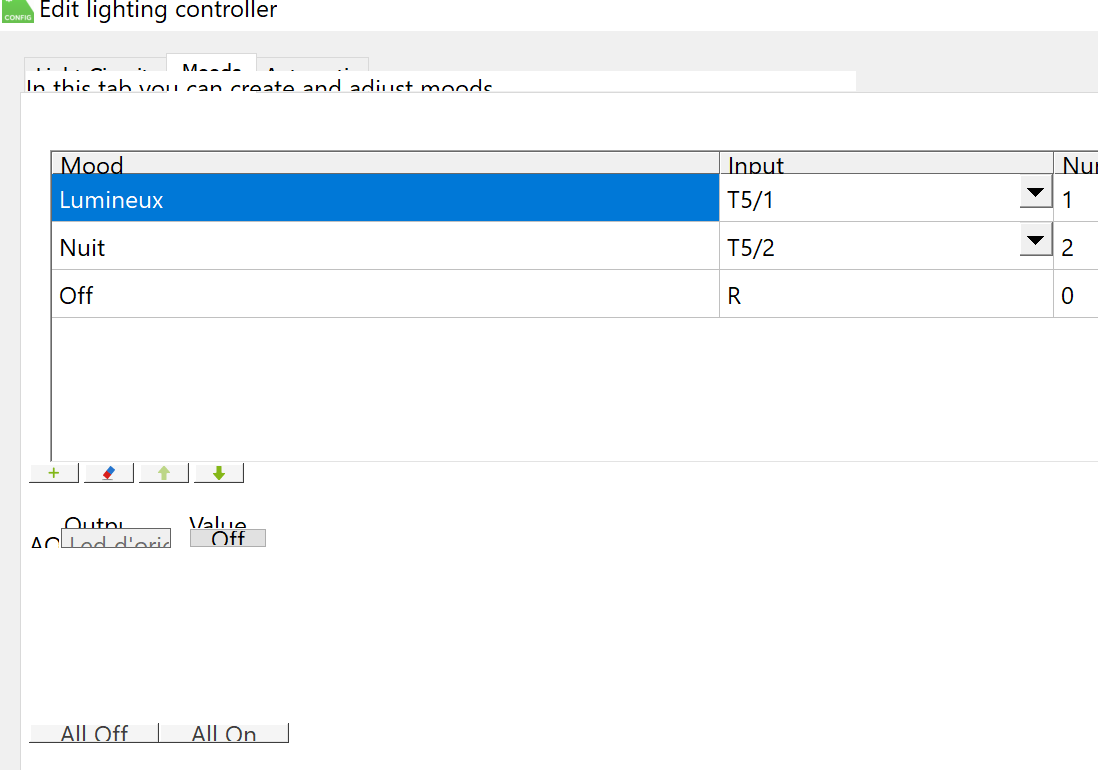The width and height of the screenshot is (1098, 770).
Task: Click the Mood column header
Action: pos(385,164)
